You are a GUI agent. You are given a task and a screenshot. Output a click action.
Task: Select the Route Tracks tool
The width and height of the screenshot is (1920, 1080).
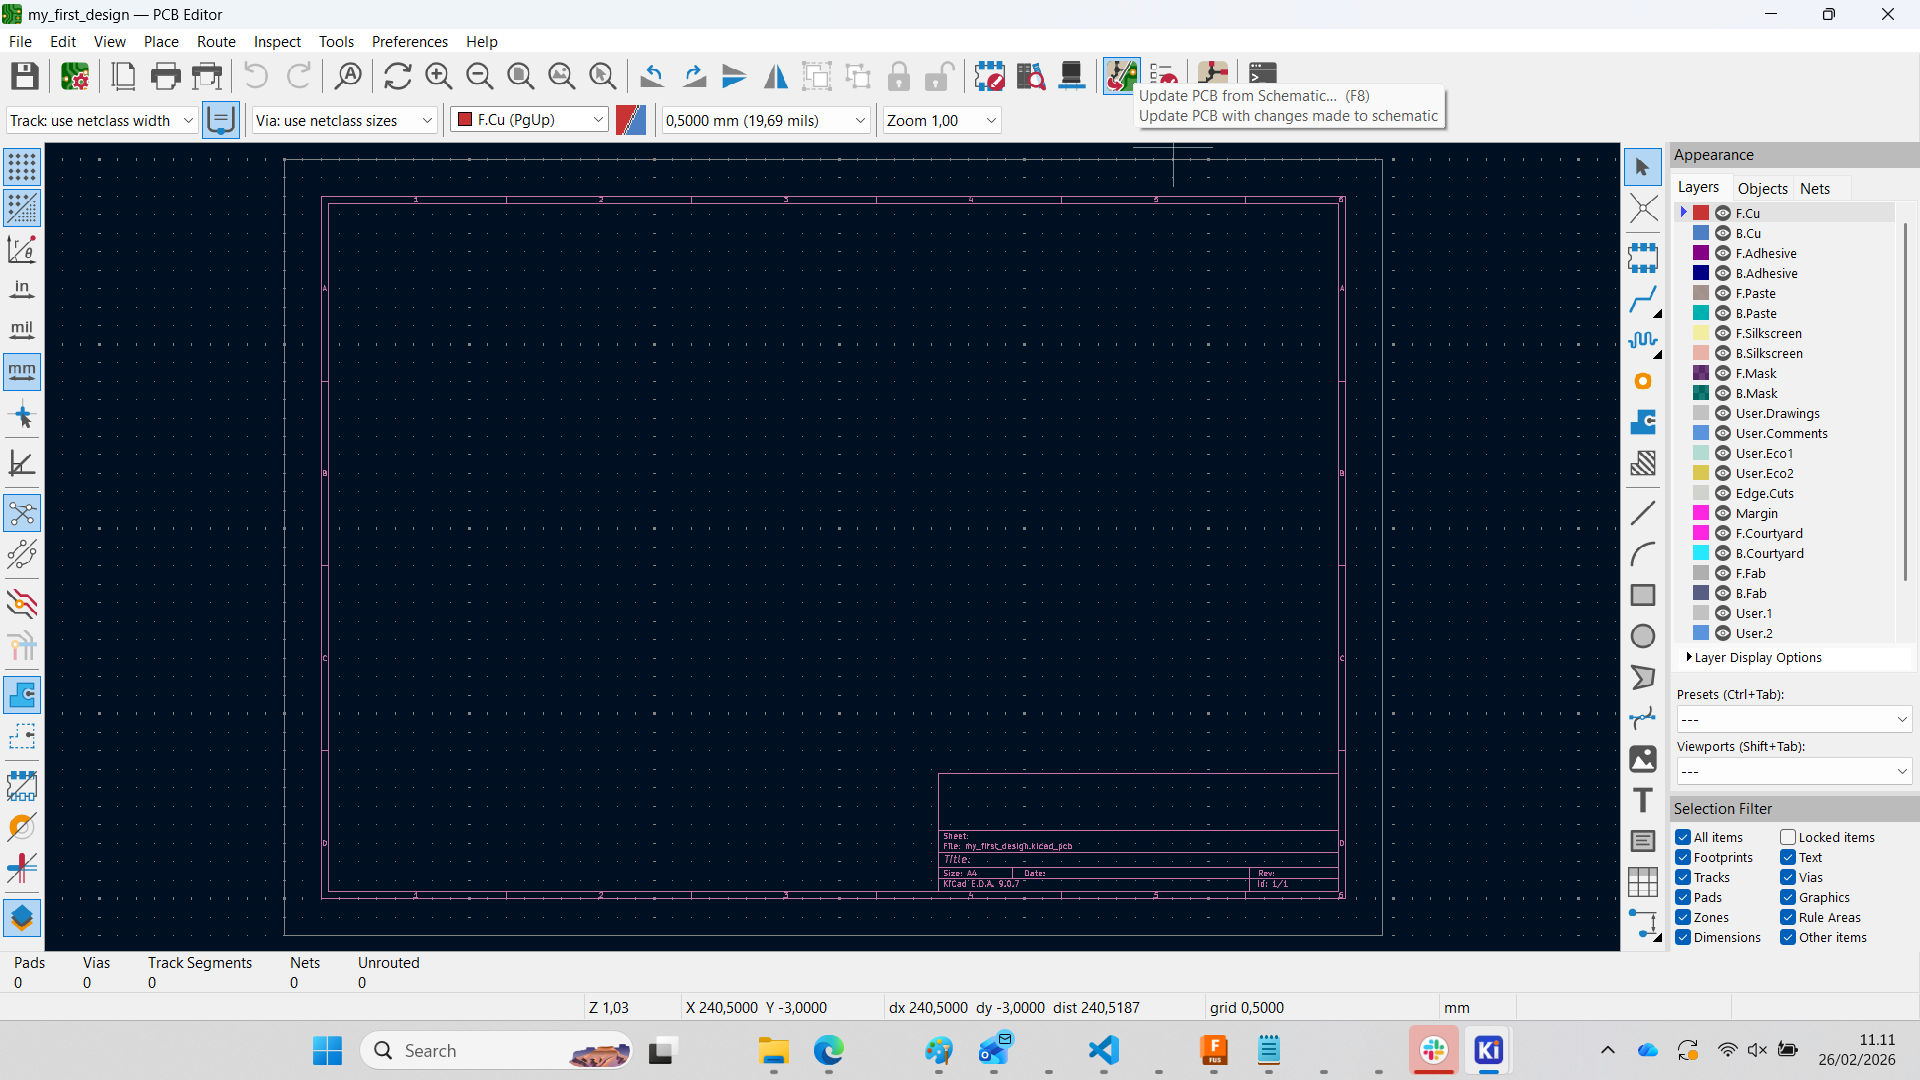tap(1644, 300)
